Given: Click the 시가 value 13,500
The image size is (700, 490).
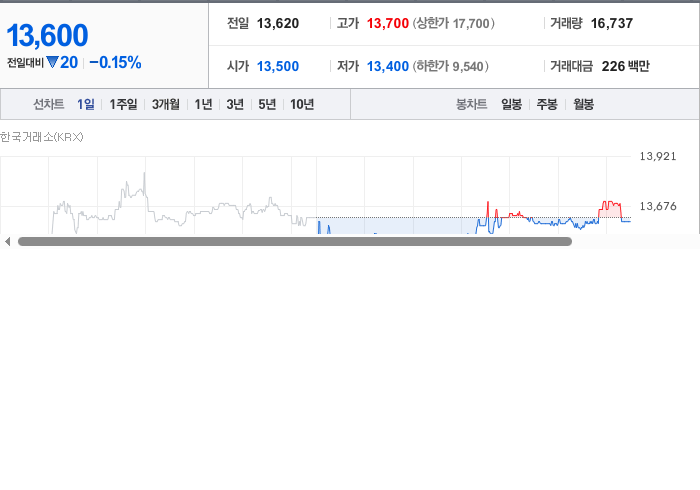Looking at the screenshot, I should tap(278, 66).
